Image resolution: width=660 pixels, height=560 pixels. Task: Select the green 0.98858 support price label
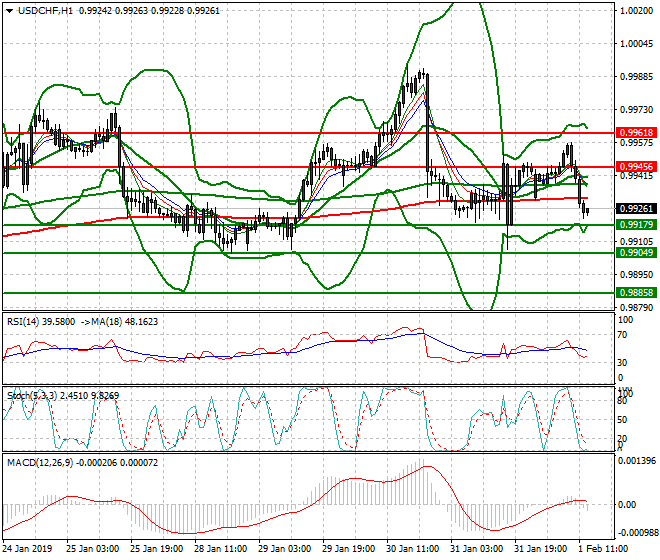(636, 292)
